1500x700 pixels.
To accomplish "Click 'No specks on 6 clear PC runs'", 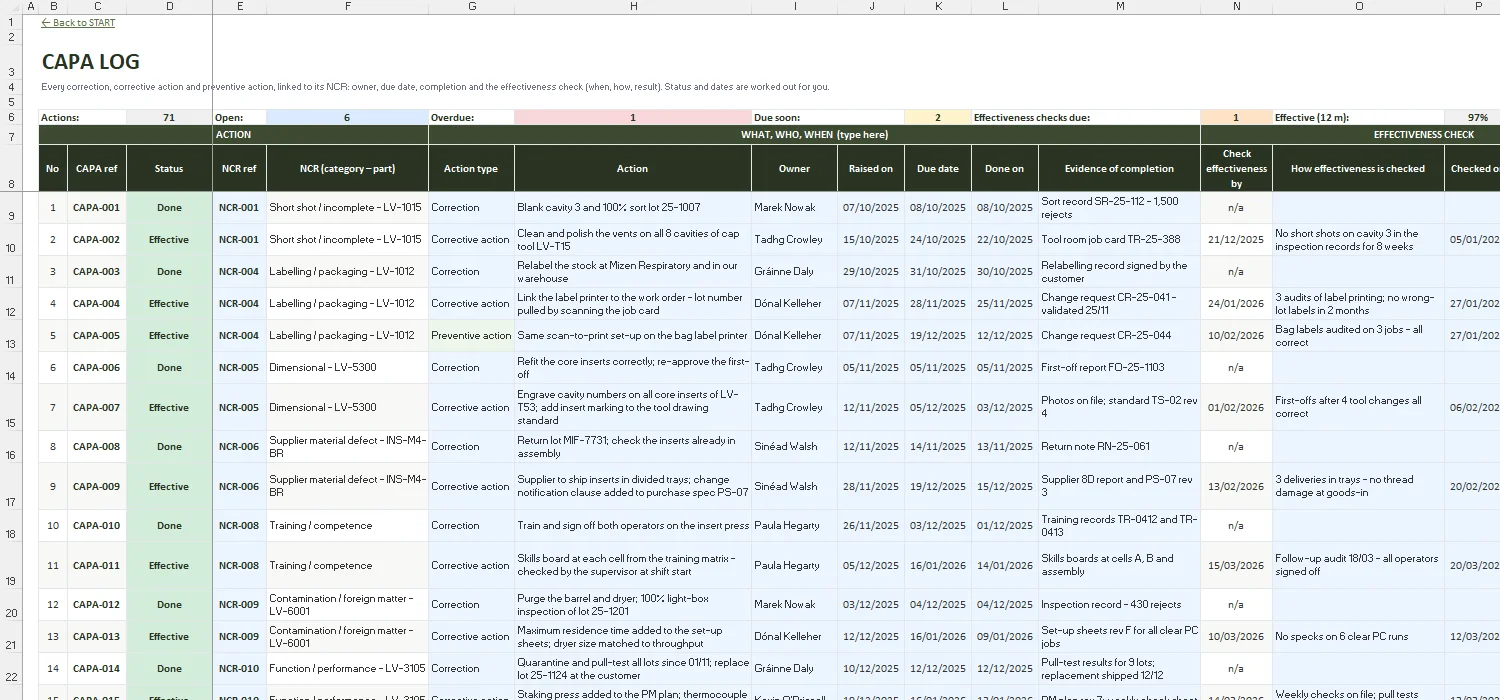I will pyautogui.click(x=1358, y=636).
